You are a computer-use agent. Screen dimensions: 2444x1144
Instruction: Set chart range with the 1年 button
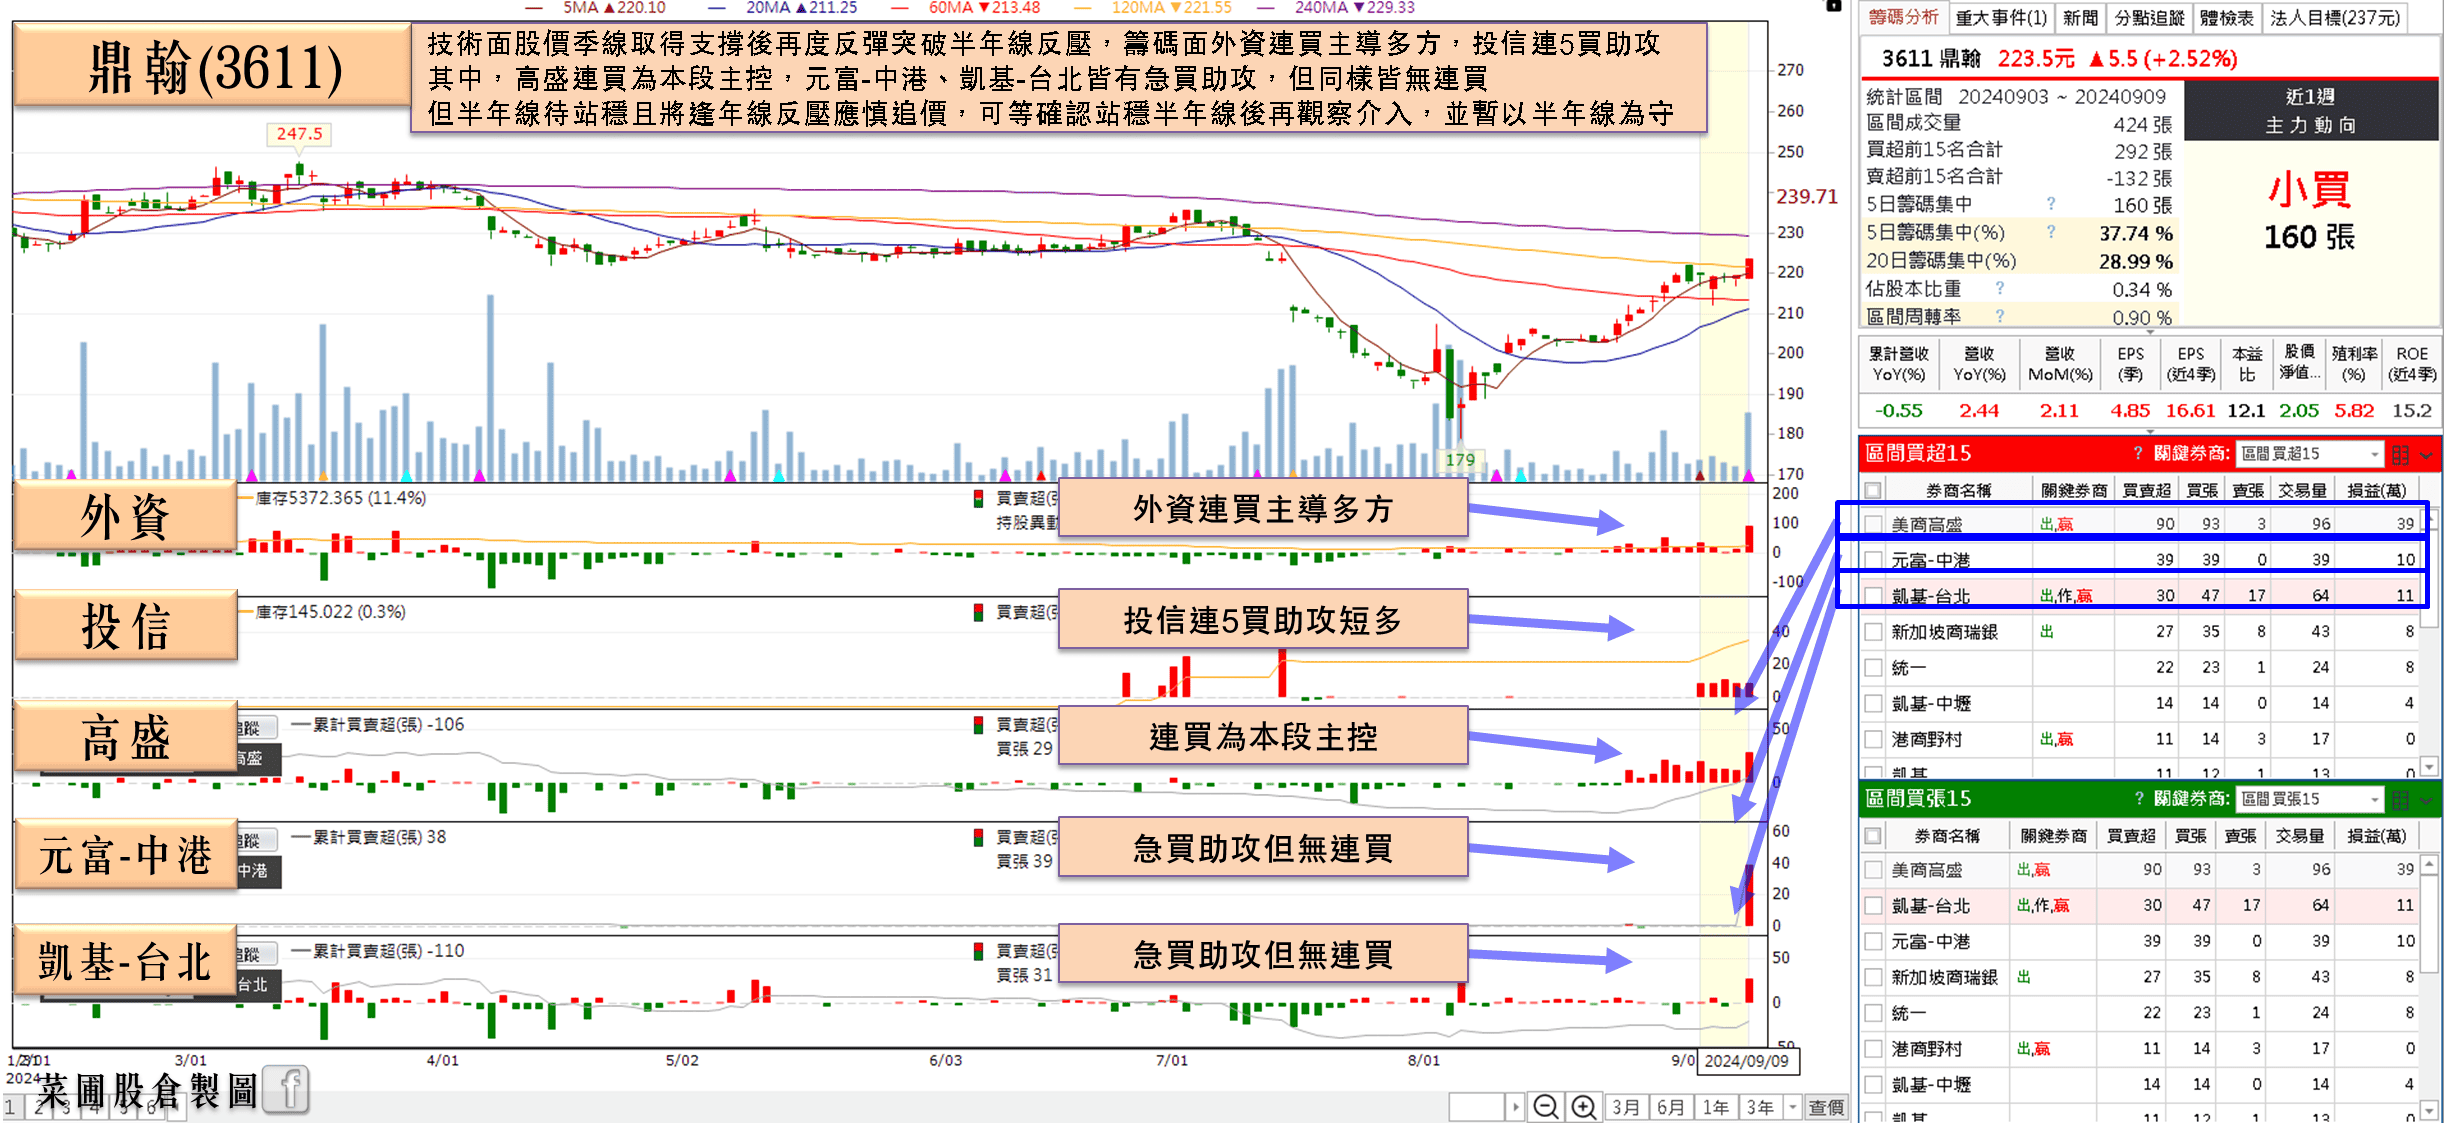pyautogui.click(x=1716, y=1107)
